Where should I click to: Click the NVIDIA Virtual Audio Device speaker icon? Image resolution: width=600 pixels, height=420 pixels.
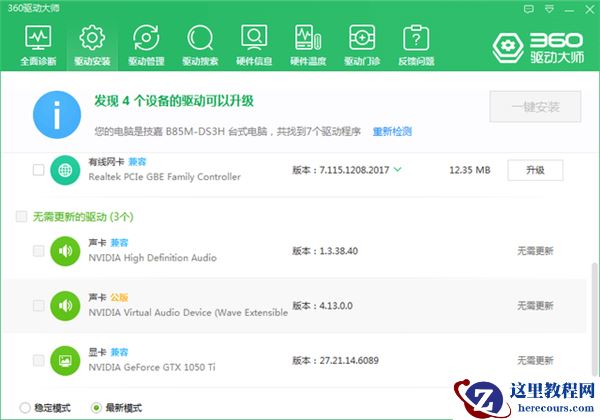point(65,306)
